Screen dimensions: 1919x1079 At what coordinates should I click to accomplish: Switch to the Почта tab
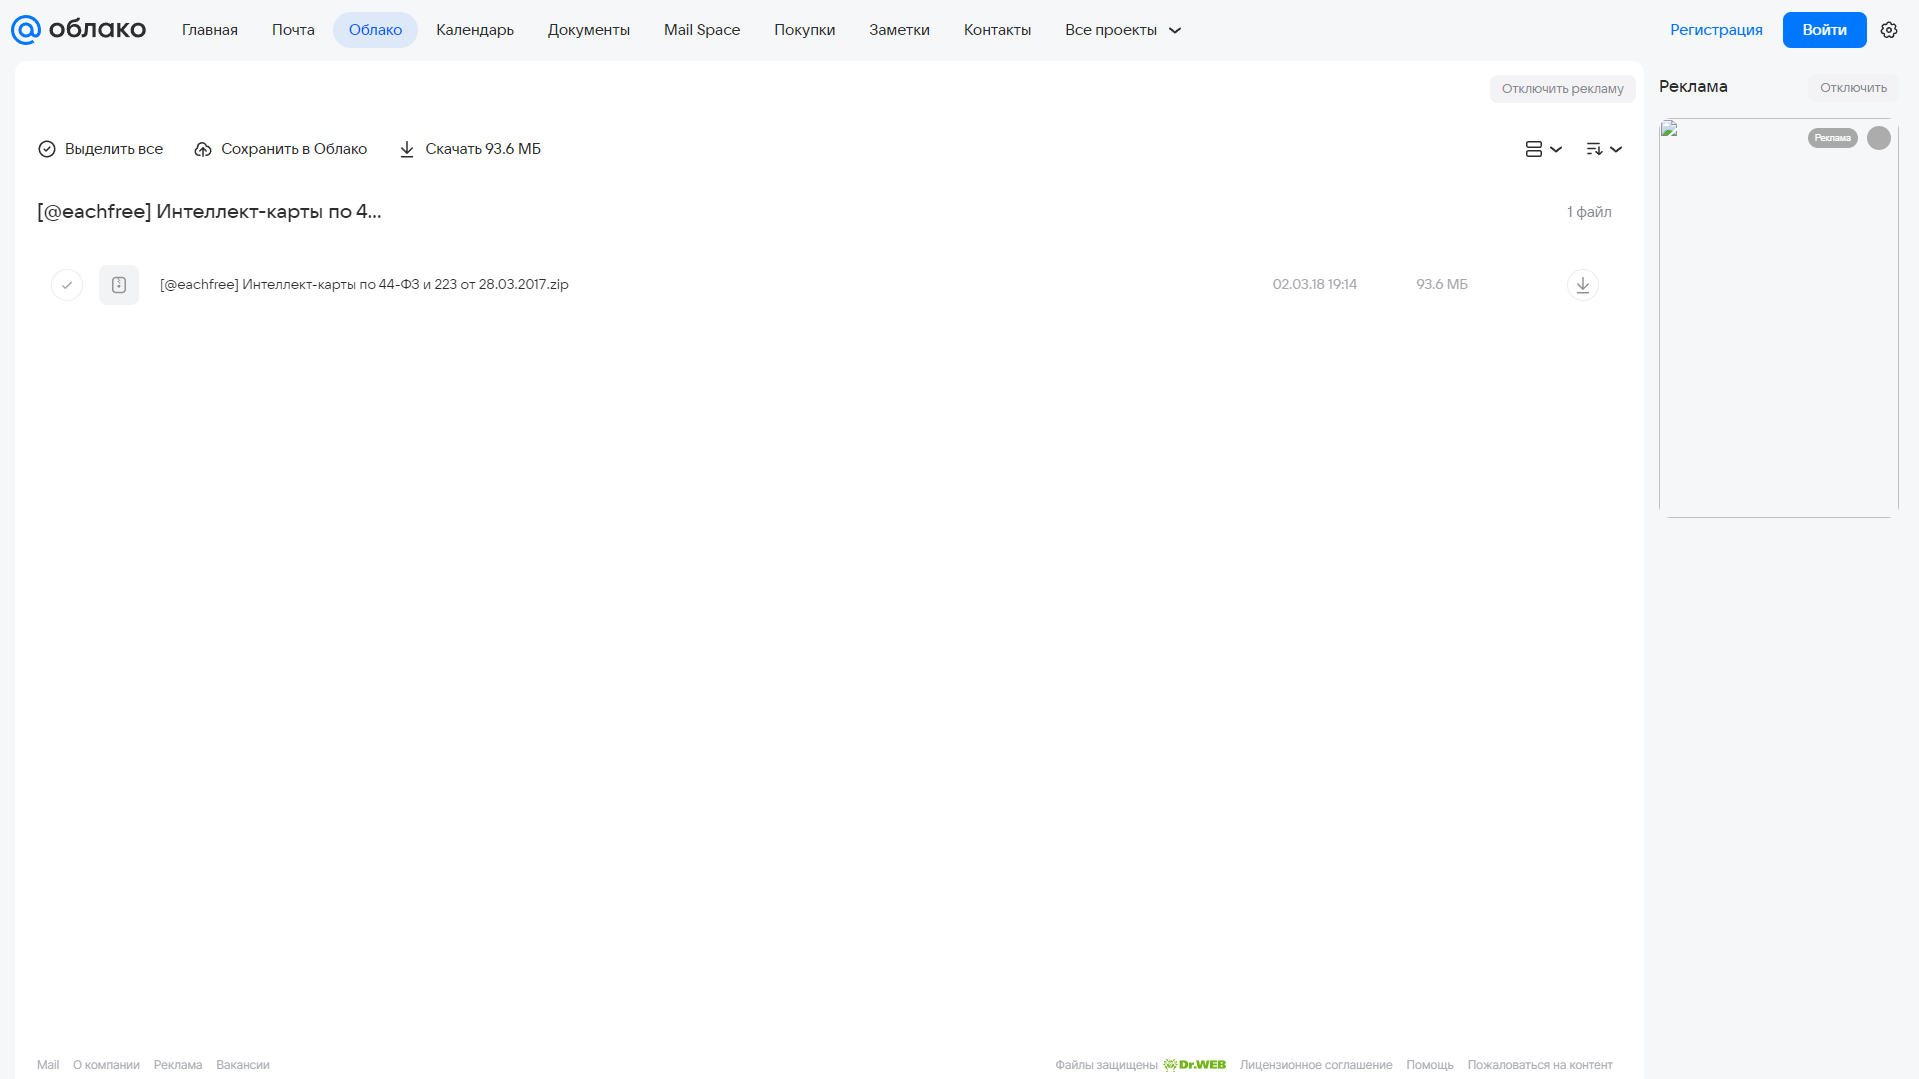tap(293, 30)
